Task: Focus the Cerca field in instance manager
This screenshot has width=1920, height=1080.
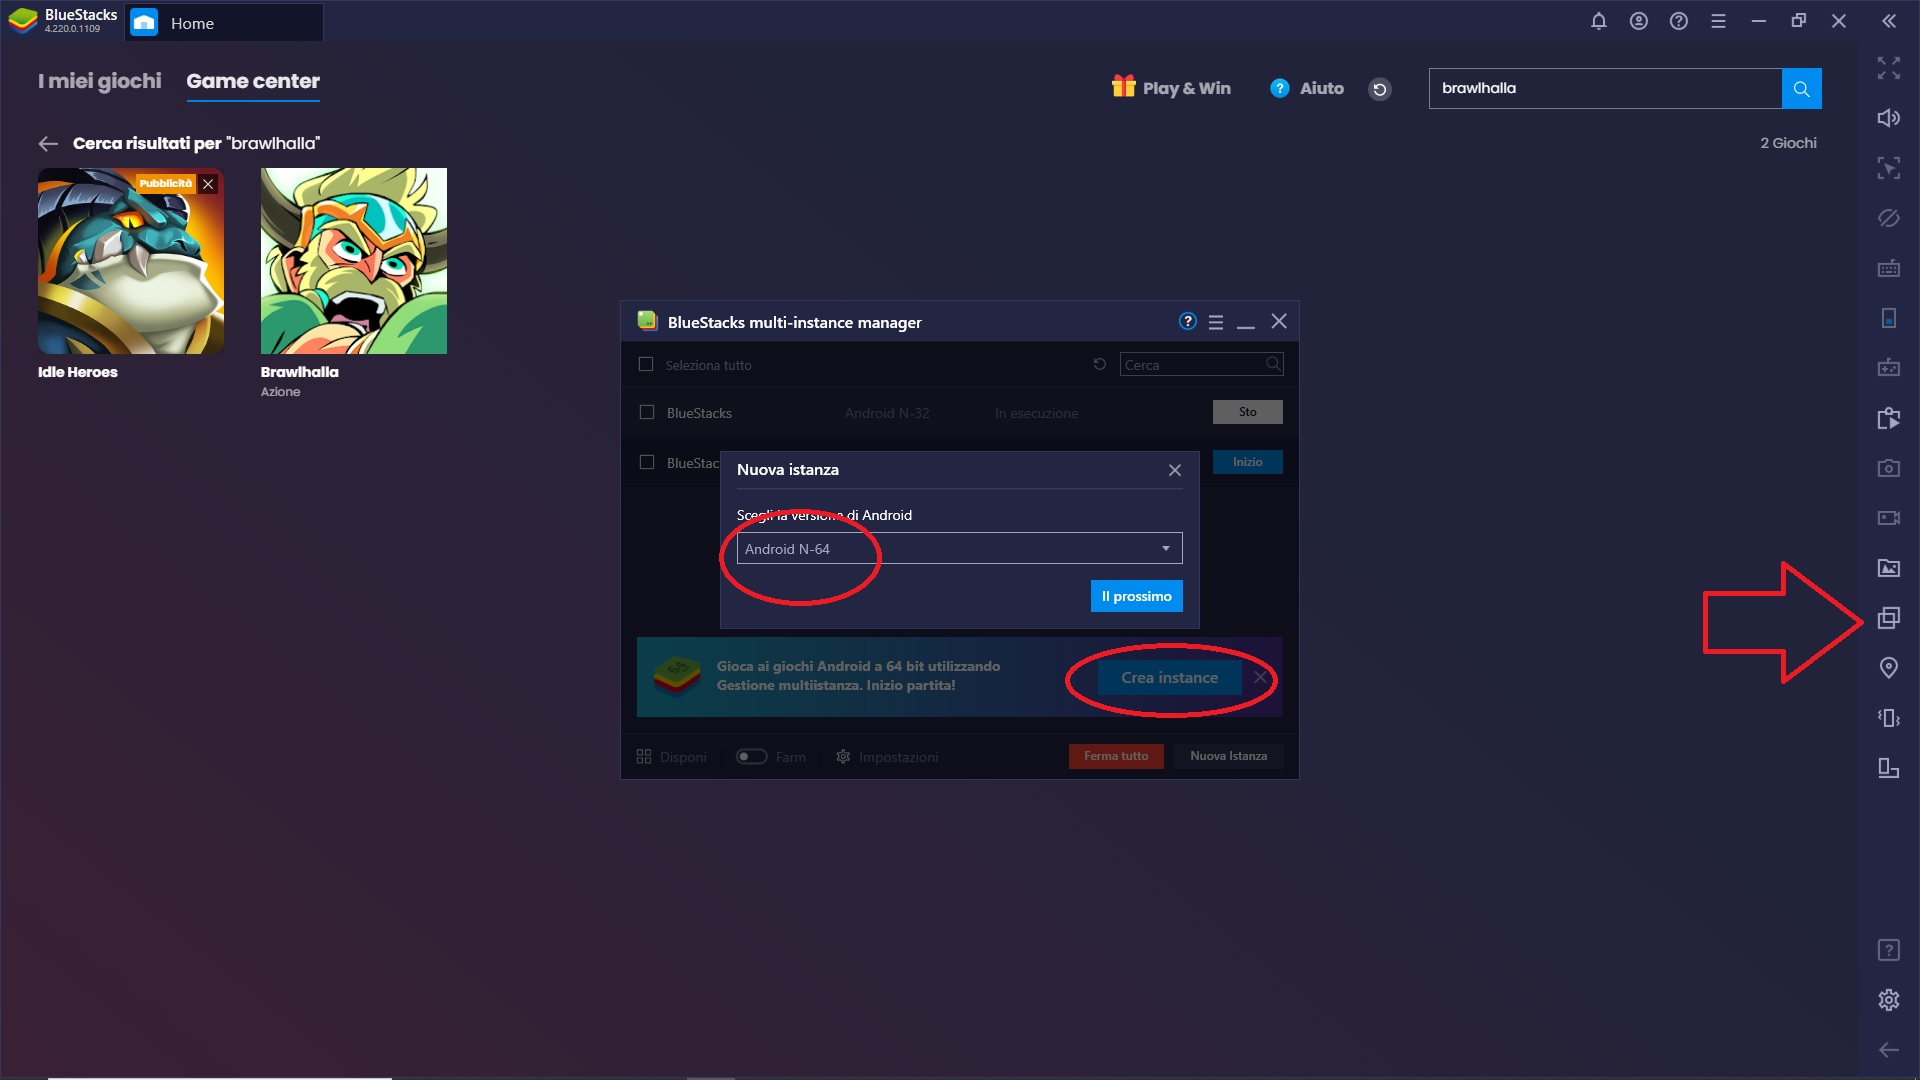Action: pyautogui.click(x=1201, y=365)
